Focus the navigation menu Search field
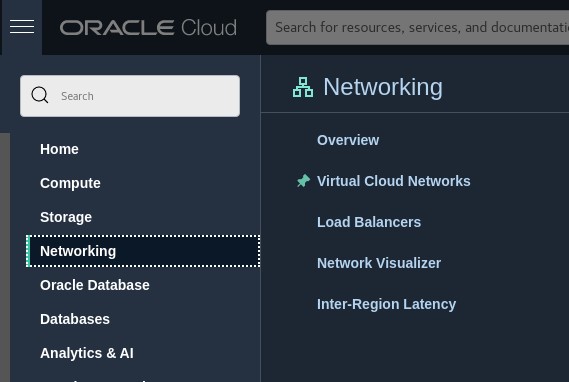The image size is (569, 382). click(x=130, y=96)
